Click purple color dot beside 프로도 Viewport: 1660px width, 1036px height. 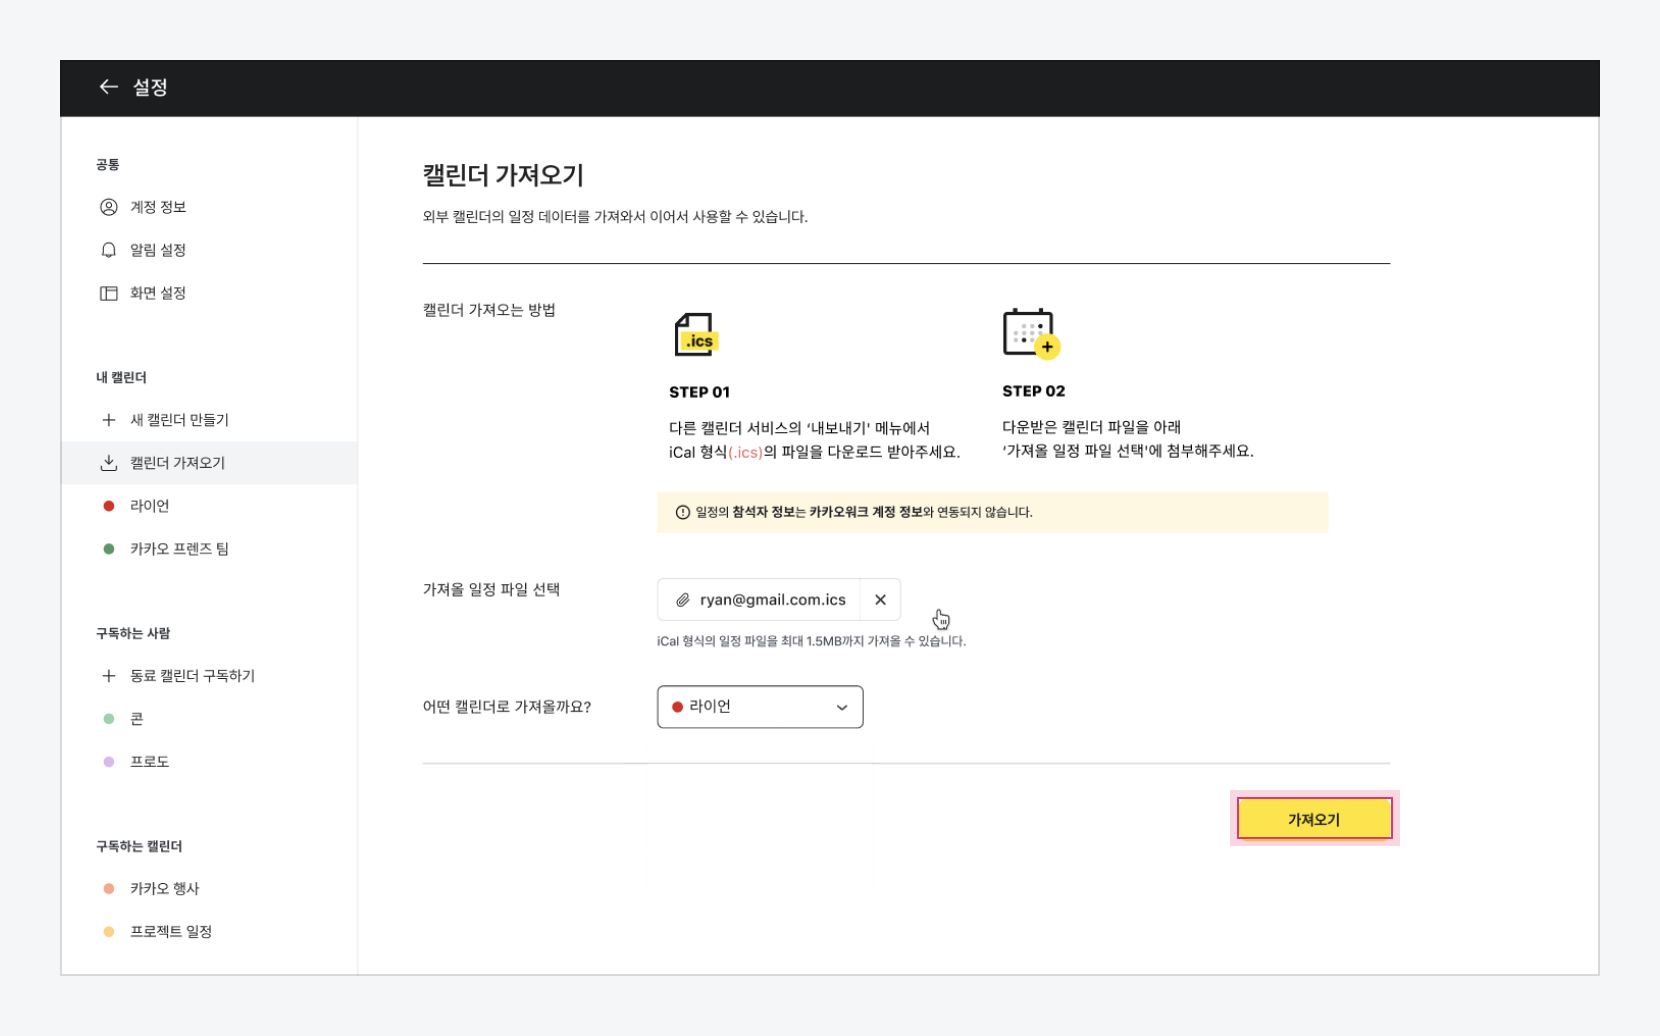coord(109,762)
